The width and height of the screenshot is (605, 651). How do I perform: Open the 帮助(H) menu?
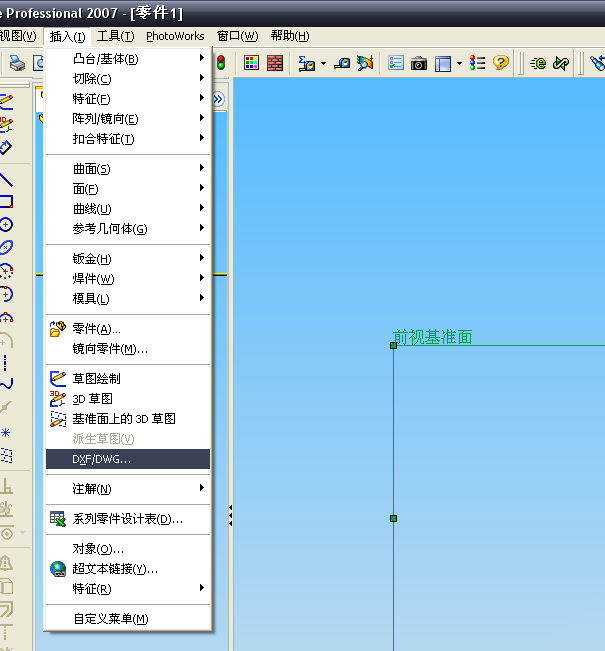290,36
